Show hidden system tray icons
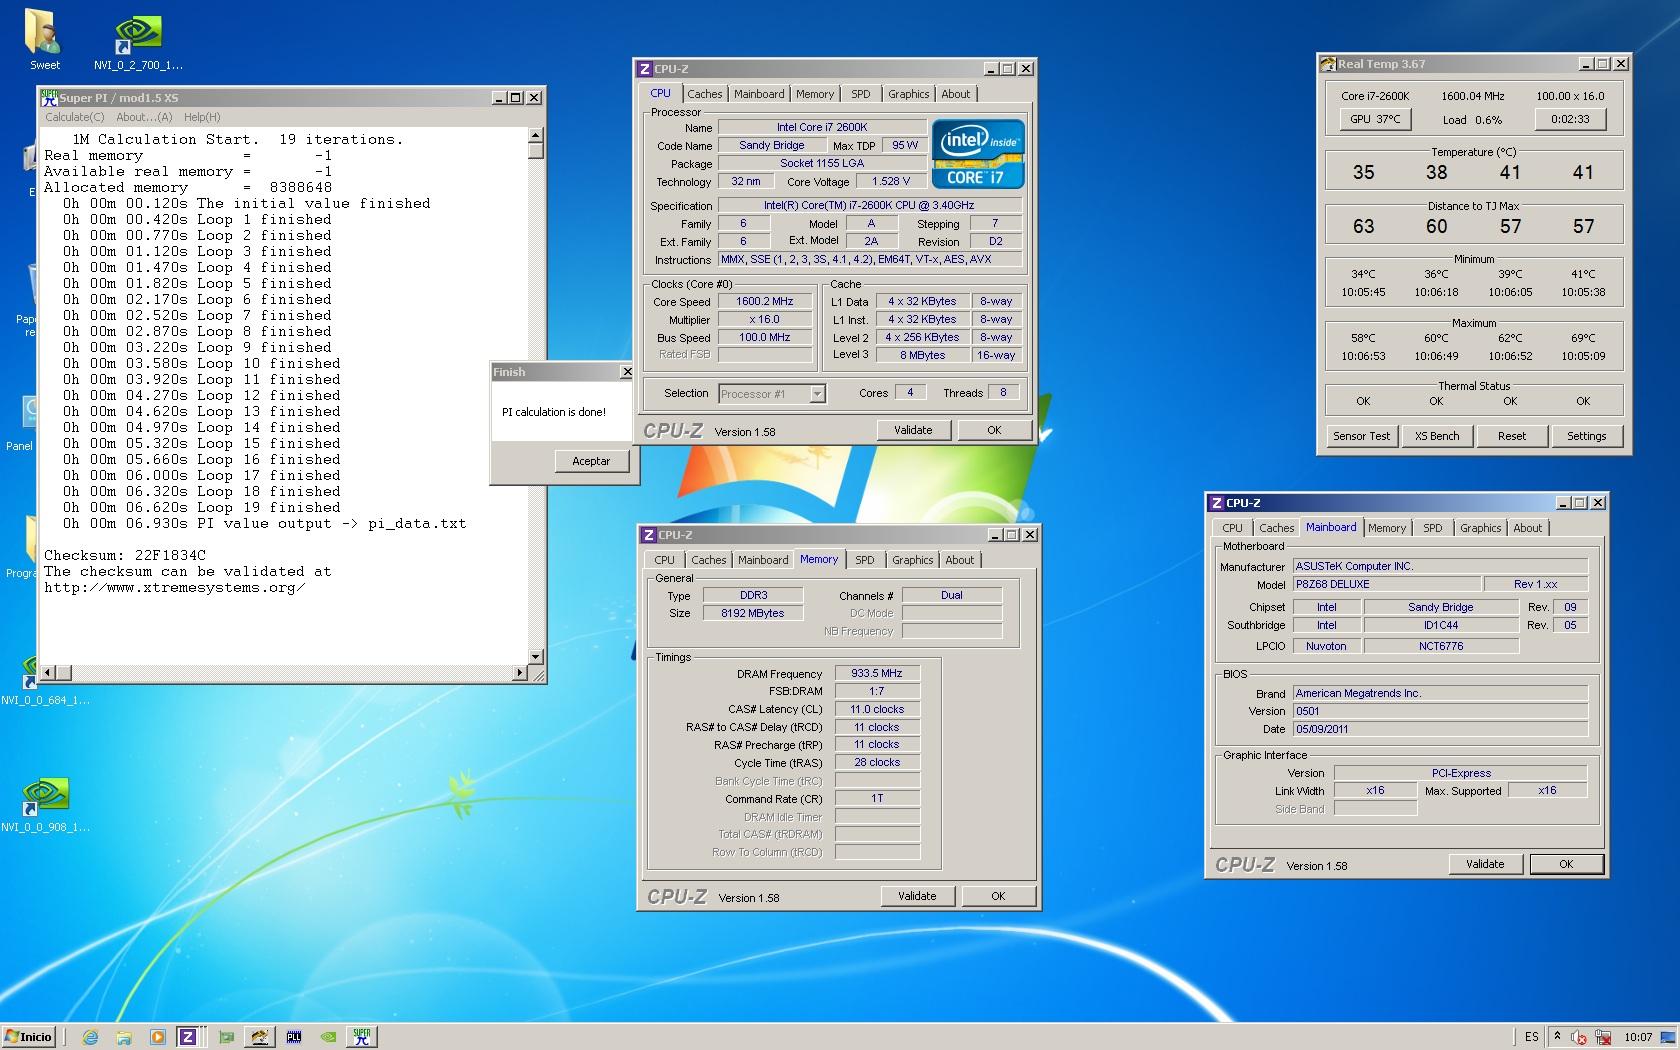 pyautogui.click(x=1557, y=1037)
